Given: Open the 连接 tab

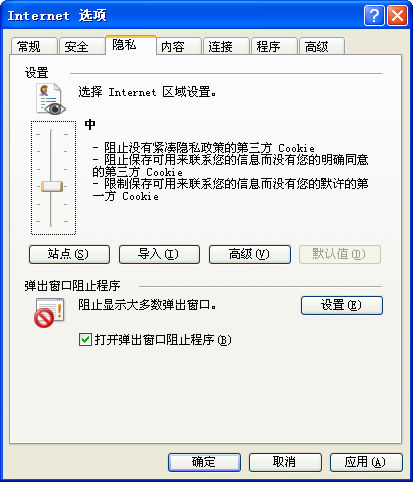Looking at the screenshot, I should click(226, 46).
